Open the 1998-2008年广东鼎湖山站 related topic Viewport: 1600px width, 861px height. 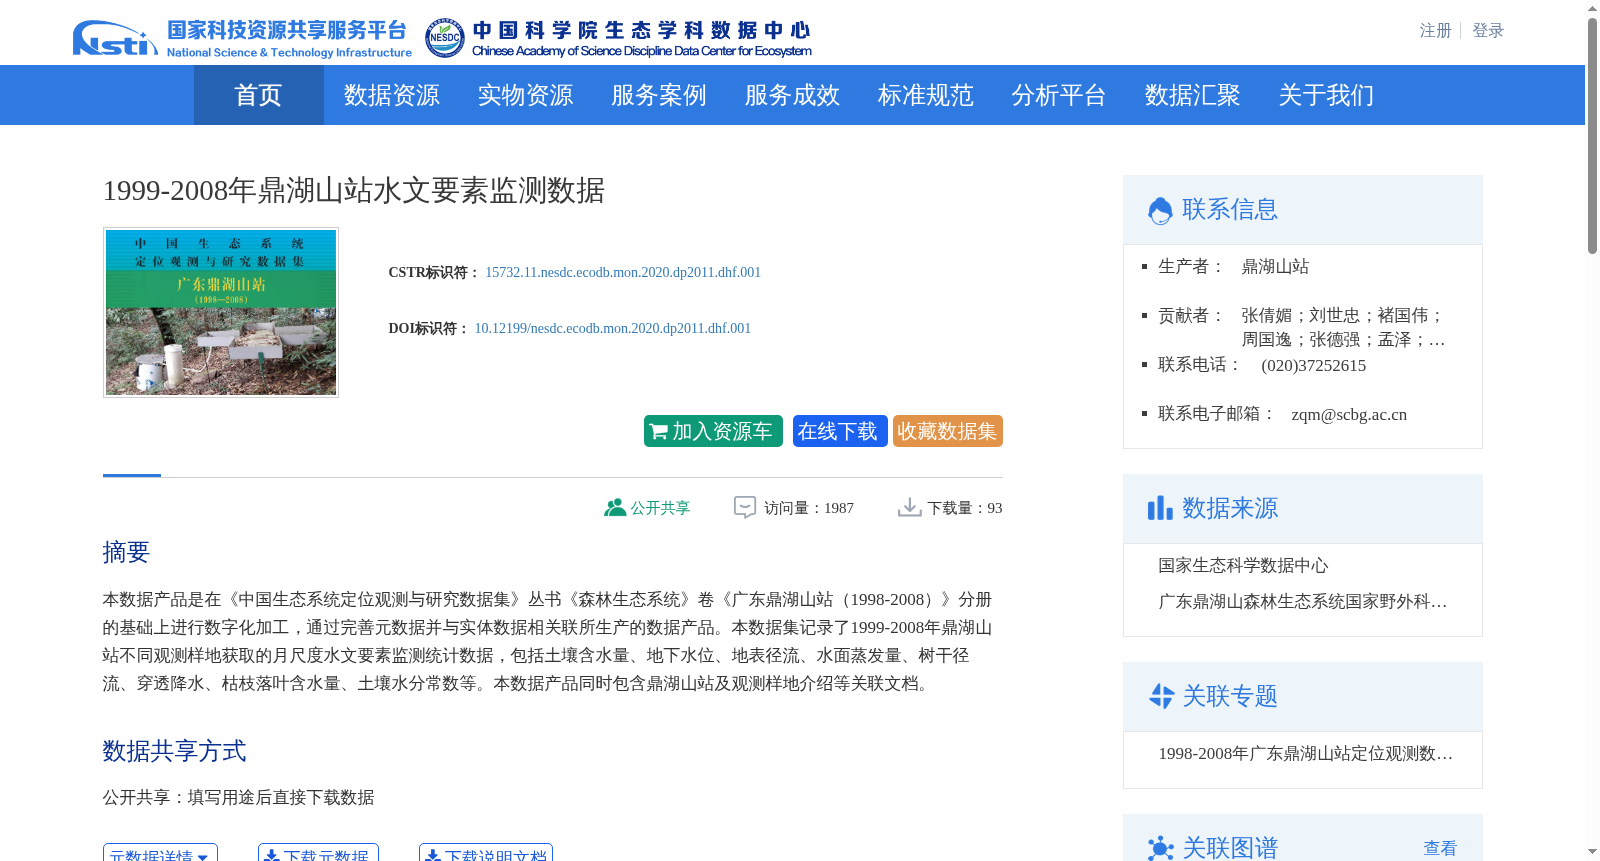pos(1305,754)
